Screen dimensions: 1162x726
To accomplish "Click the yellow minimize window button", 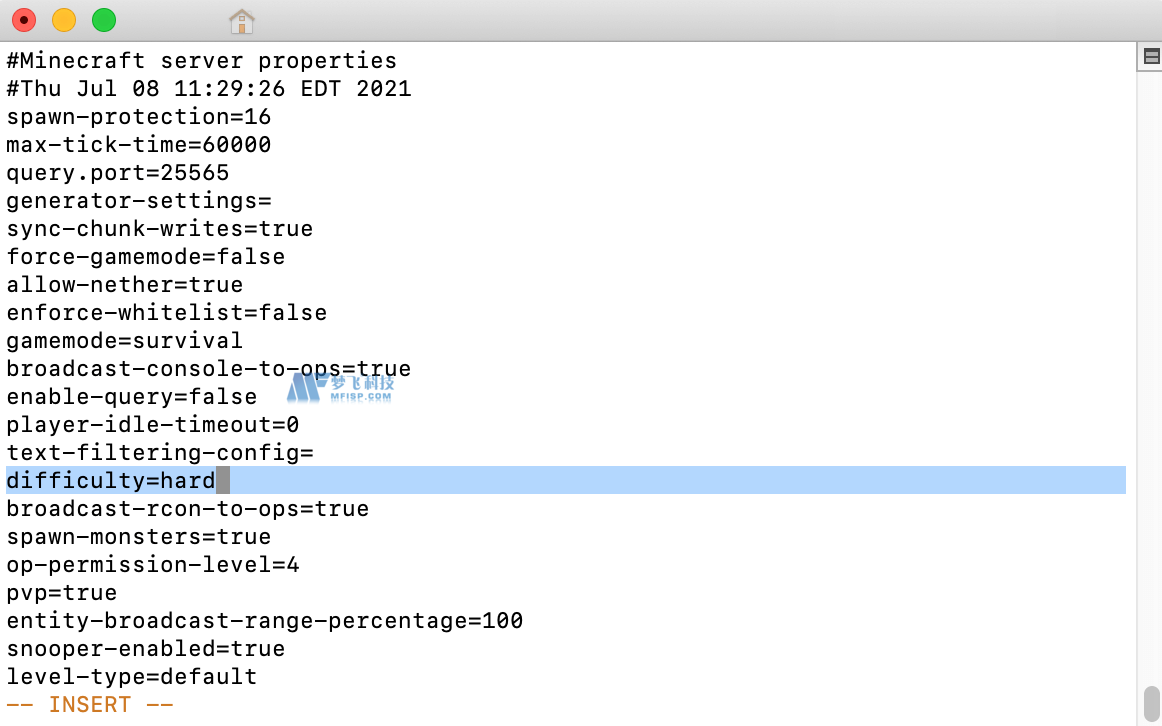I will (x=64, y=20).
